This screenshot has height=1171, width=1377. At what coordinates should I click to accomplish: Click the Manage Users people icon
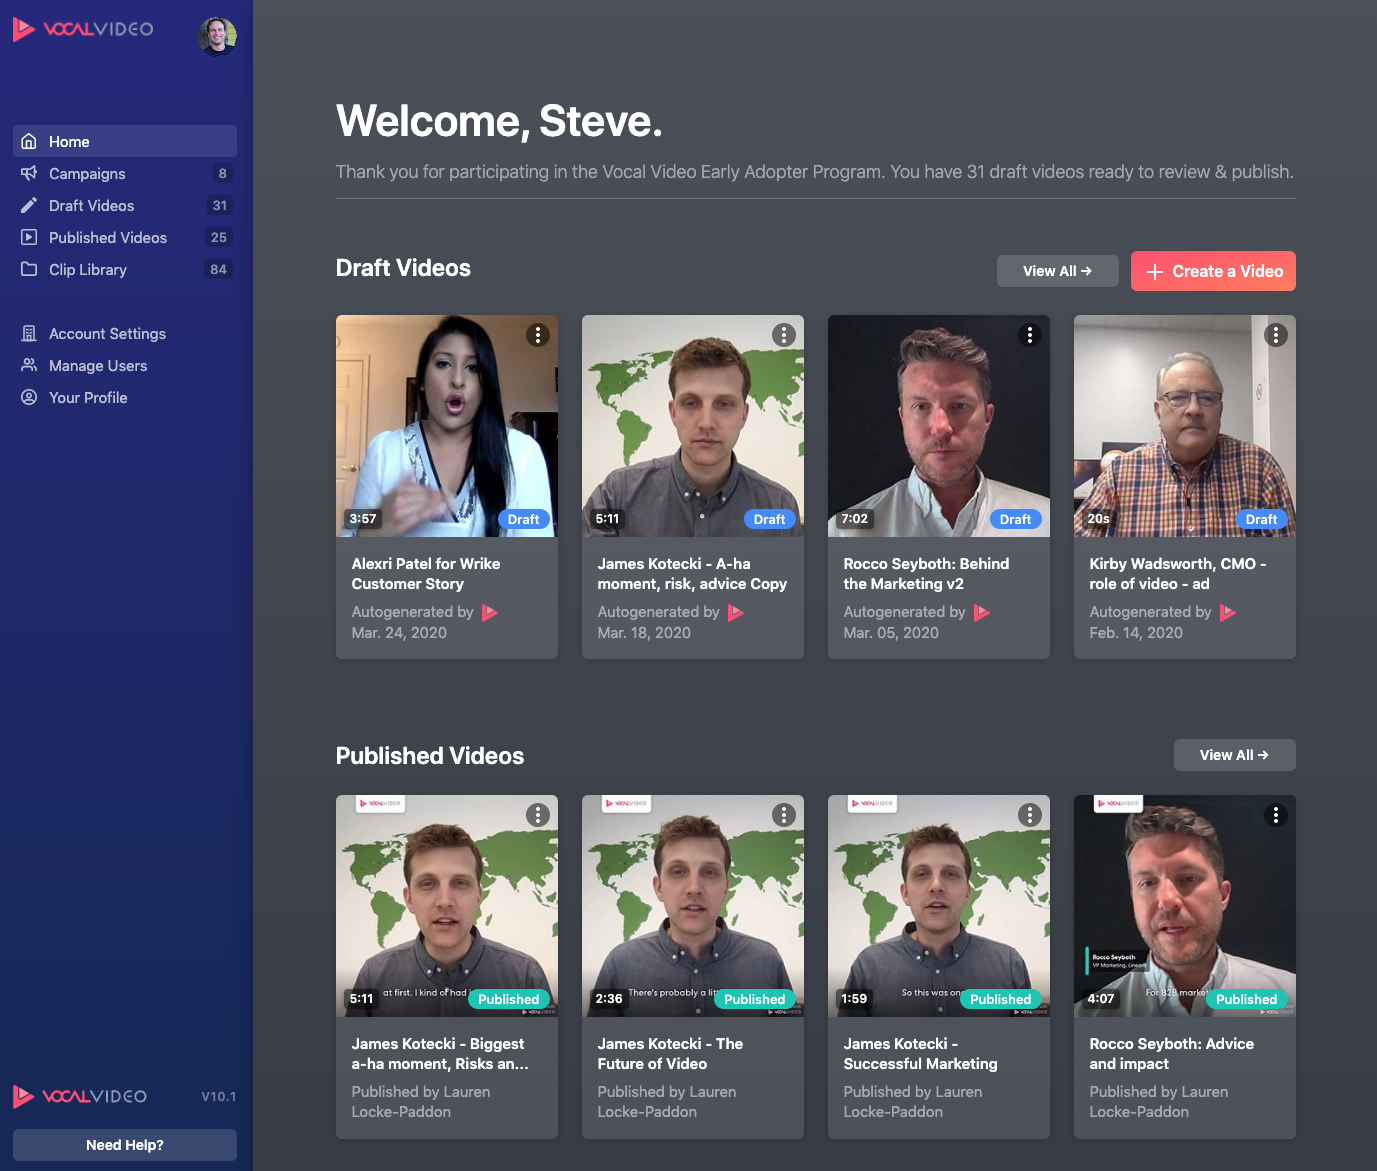coord(29,365)
